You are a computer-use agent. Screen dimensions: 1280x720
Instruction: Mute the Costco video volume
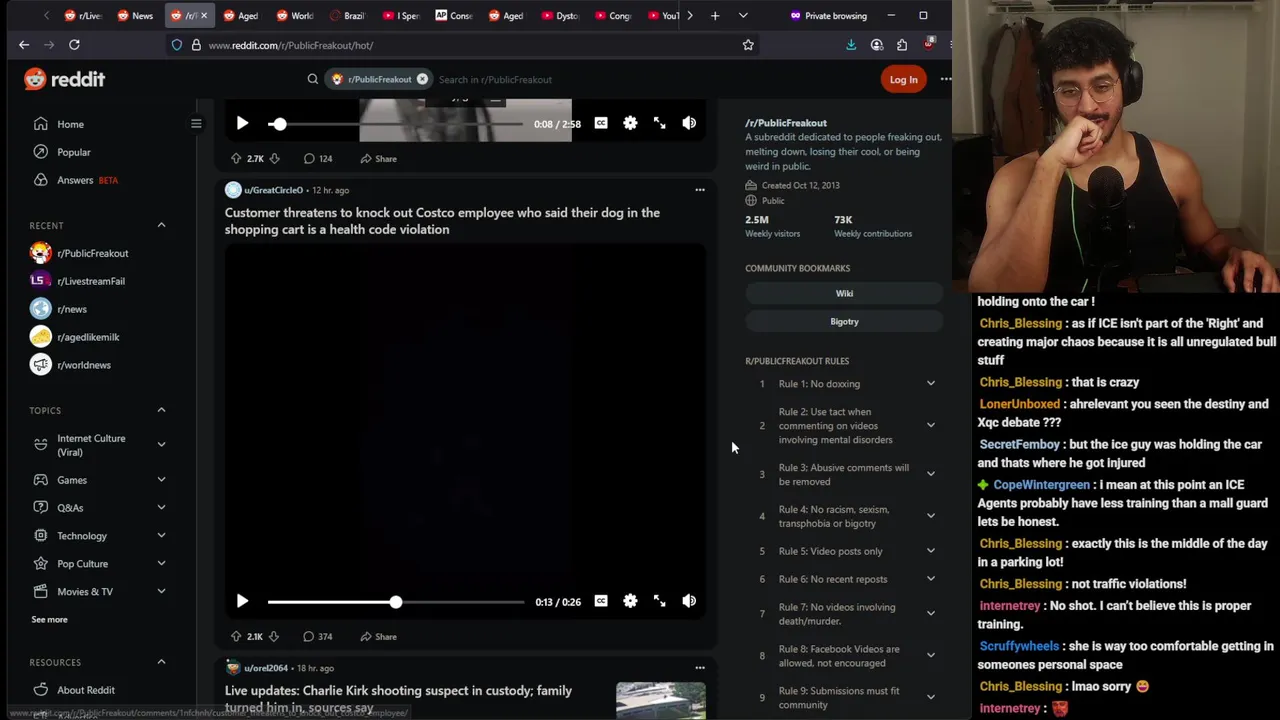(689, 601)
